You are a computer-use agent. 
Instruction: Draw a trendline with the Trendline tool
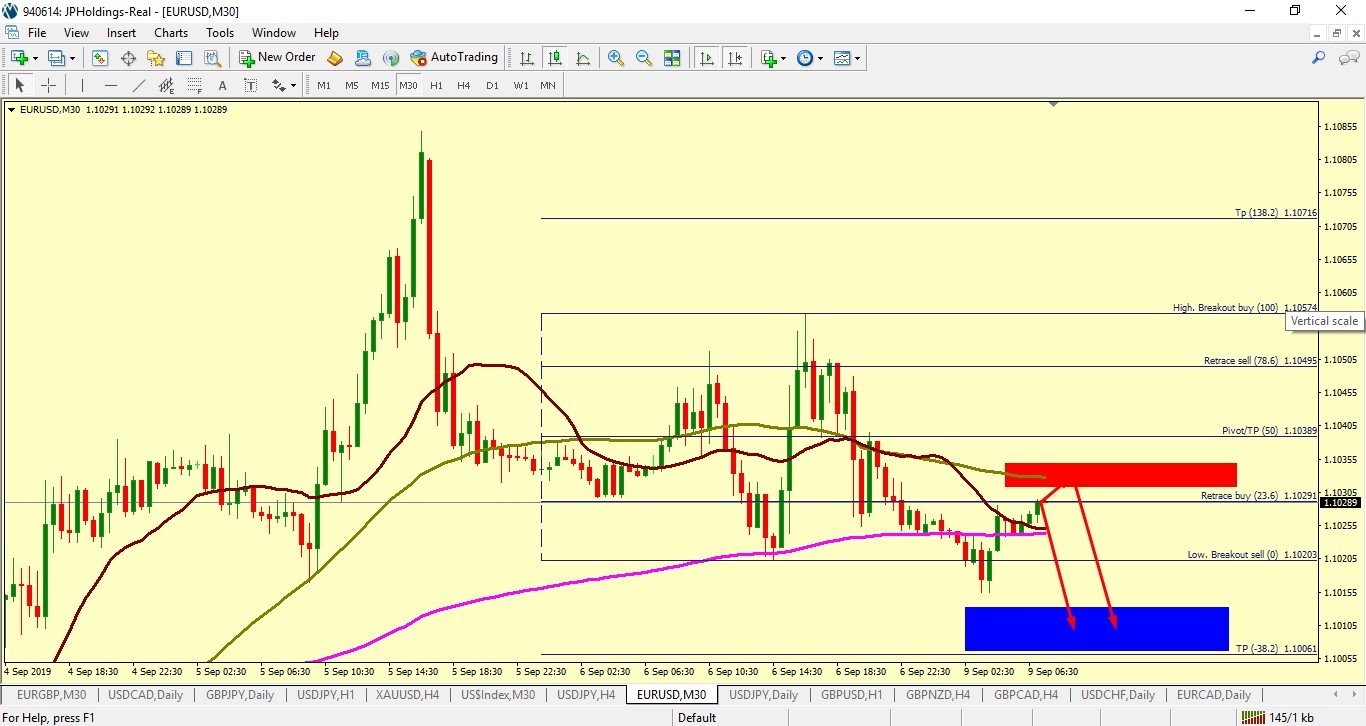point(138,85)
